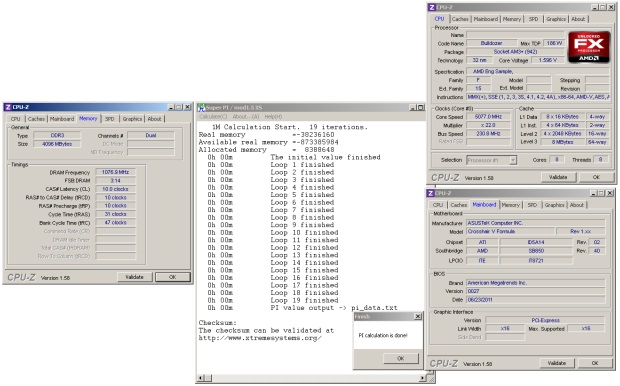Close the Finish dialog with its X
This screenshot has height=386, width=620.
418,316
